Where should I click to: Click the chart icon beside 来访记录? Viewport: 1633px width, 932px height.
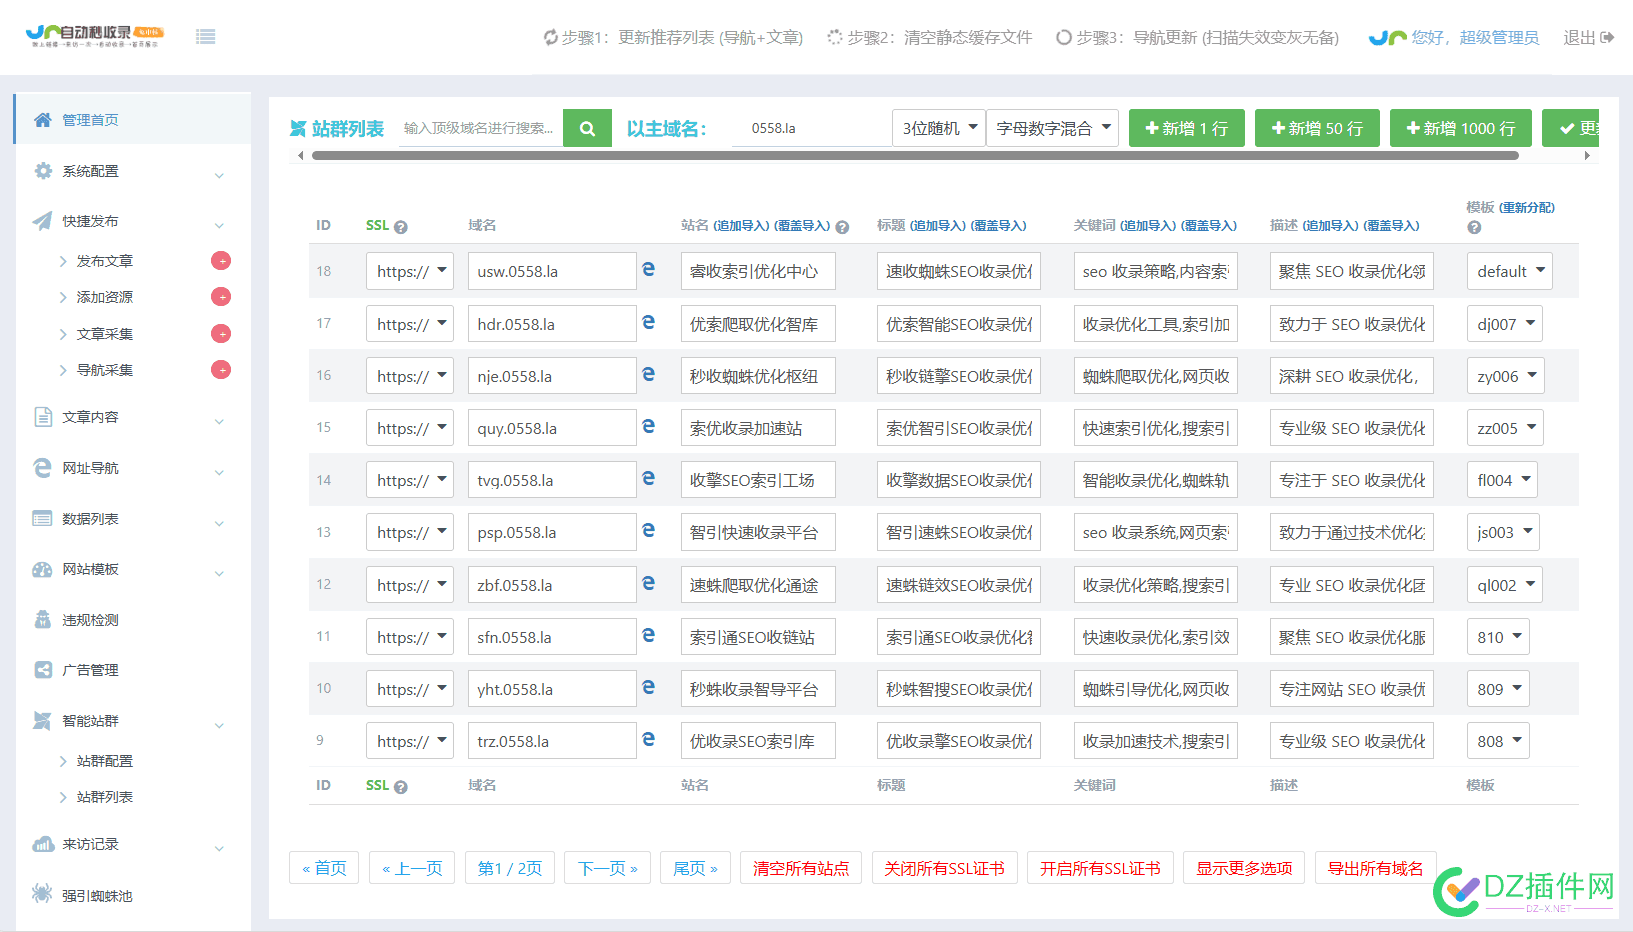[42, 844]
